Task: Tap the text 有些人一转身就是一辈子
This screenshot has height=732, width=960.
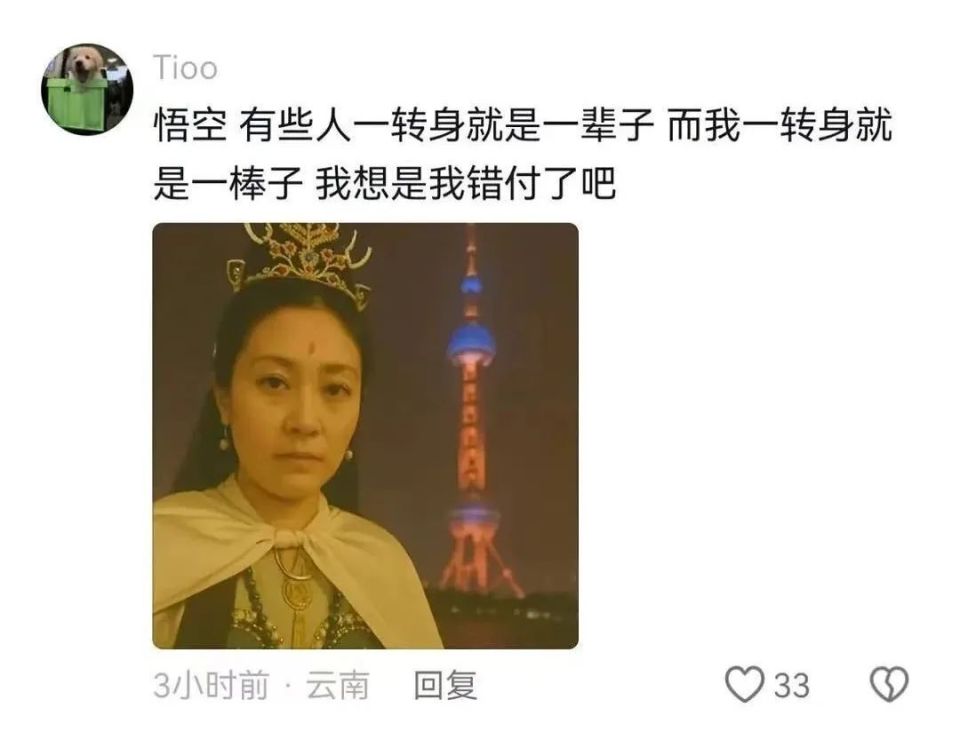Action: 446,125
